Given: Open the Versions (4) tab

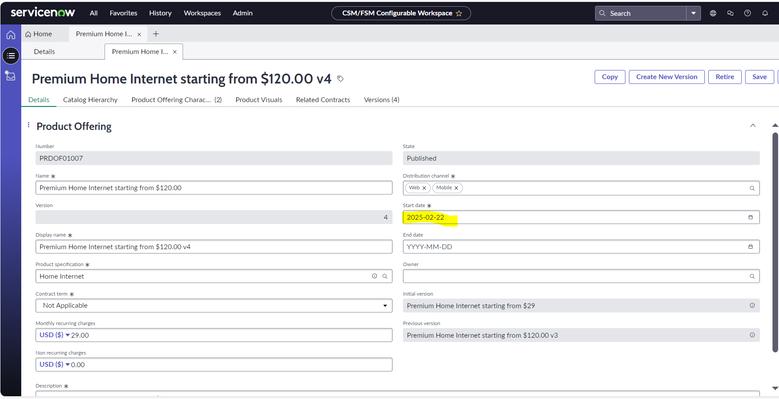Looking at the screenshot, I should point(382,100).
